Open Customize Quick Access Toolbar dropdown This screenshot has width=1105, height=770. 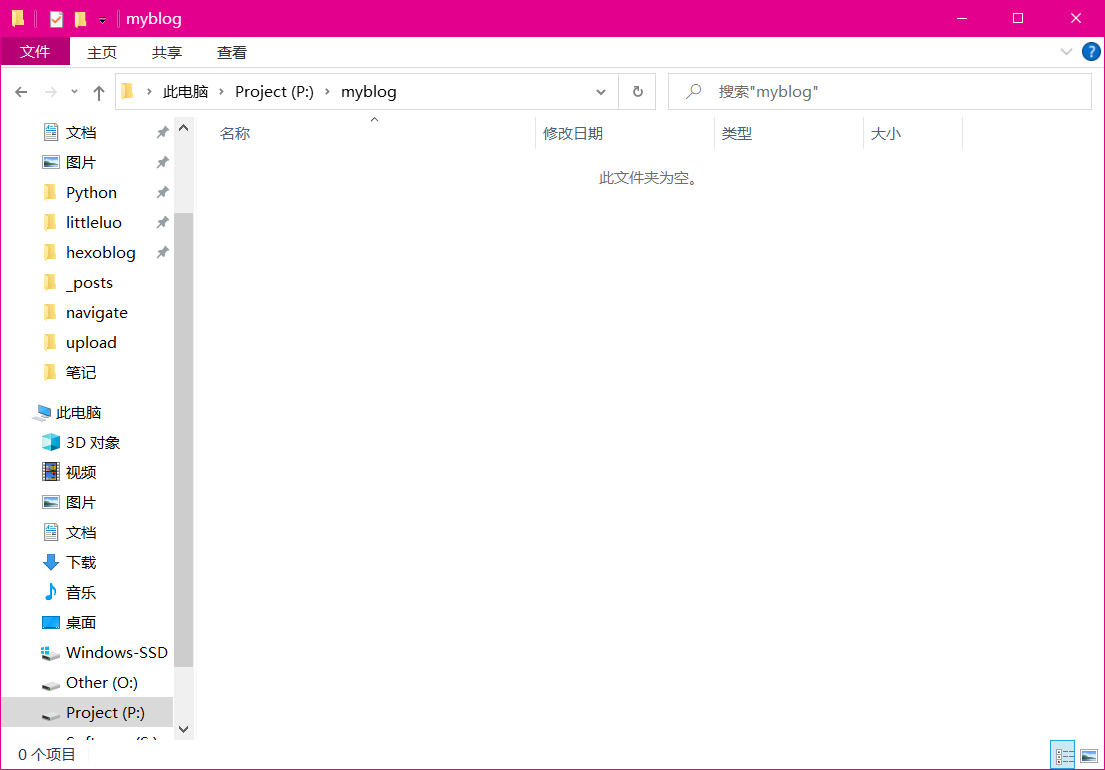click(102, 20)
